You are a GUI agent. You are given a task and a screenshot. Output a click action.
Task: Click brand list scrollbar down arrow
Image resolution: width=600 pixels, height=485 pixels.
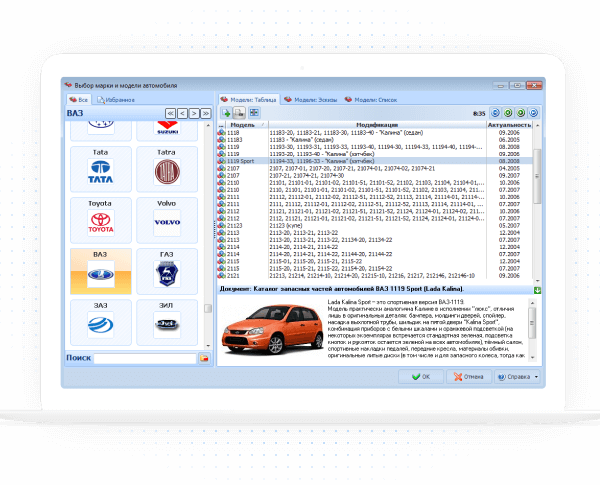tap(208, 346)
